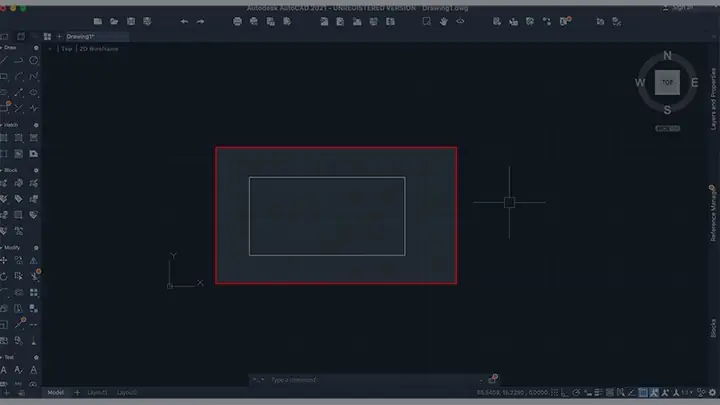Viewport: 720px width, 405px height.
Task: Collapse the Hatch tool group
Action: (x=1, y=125)
